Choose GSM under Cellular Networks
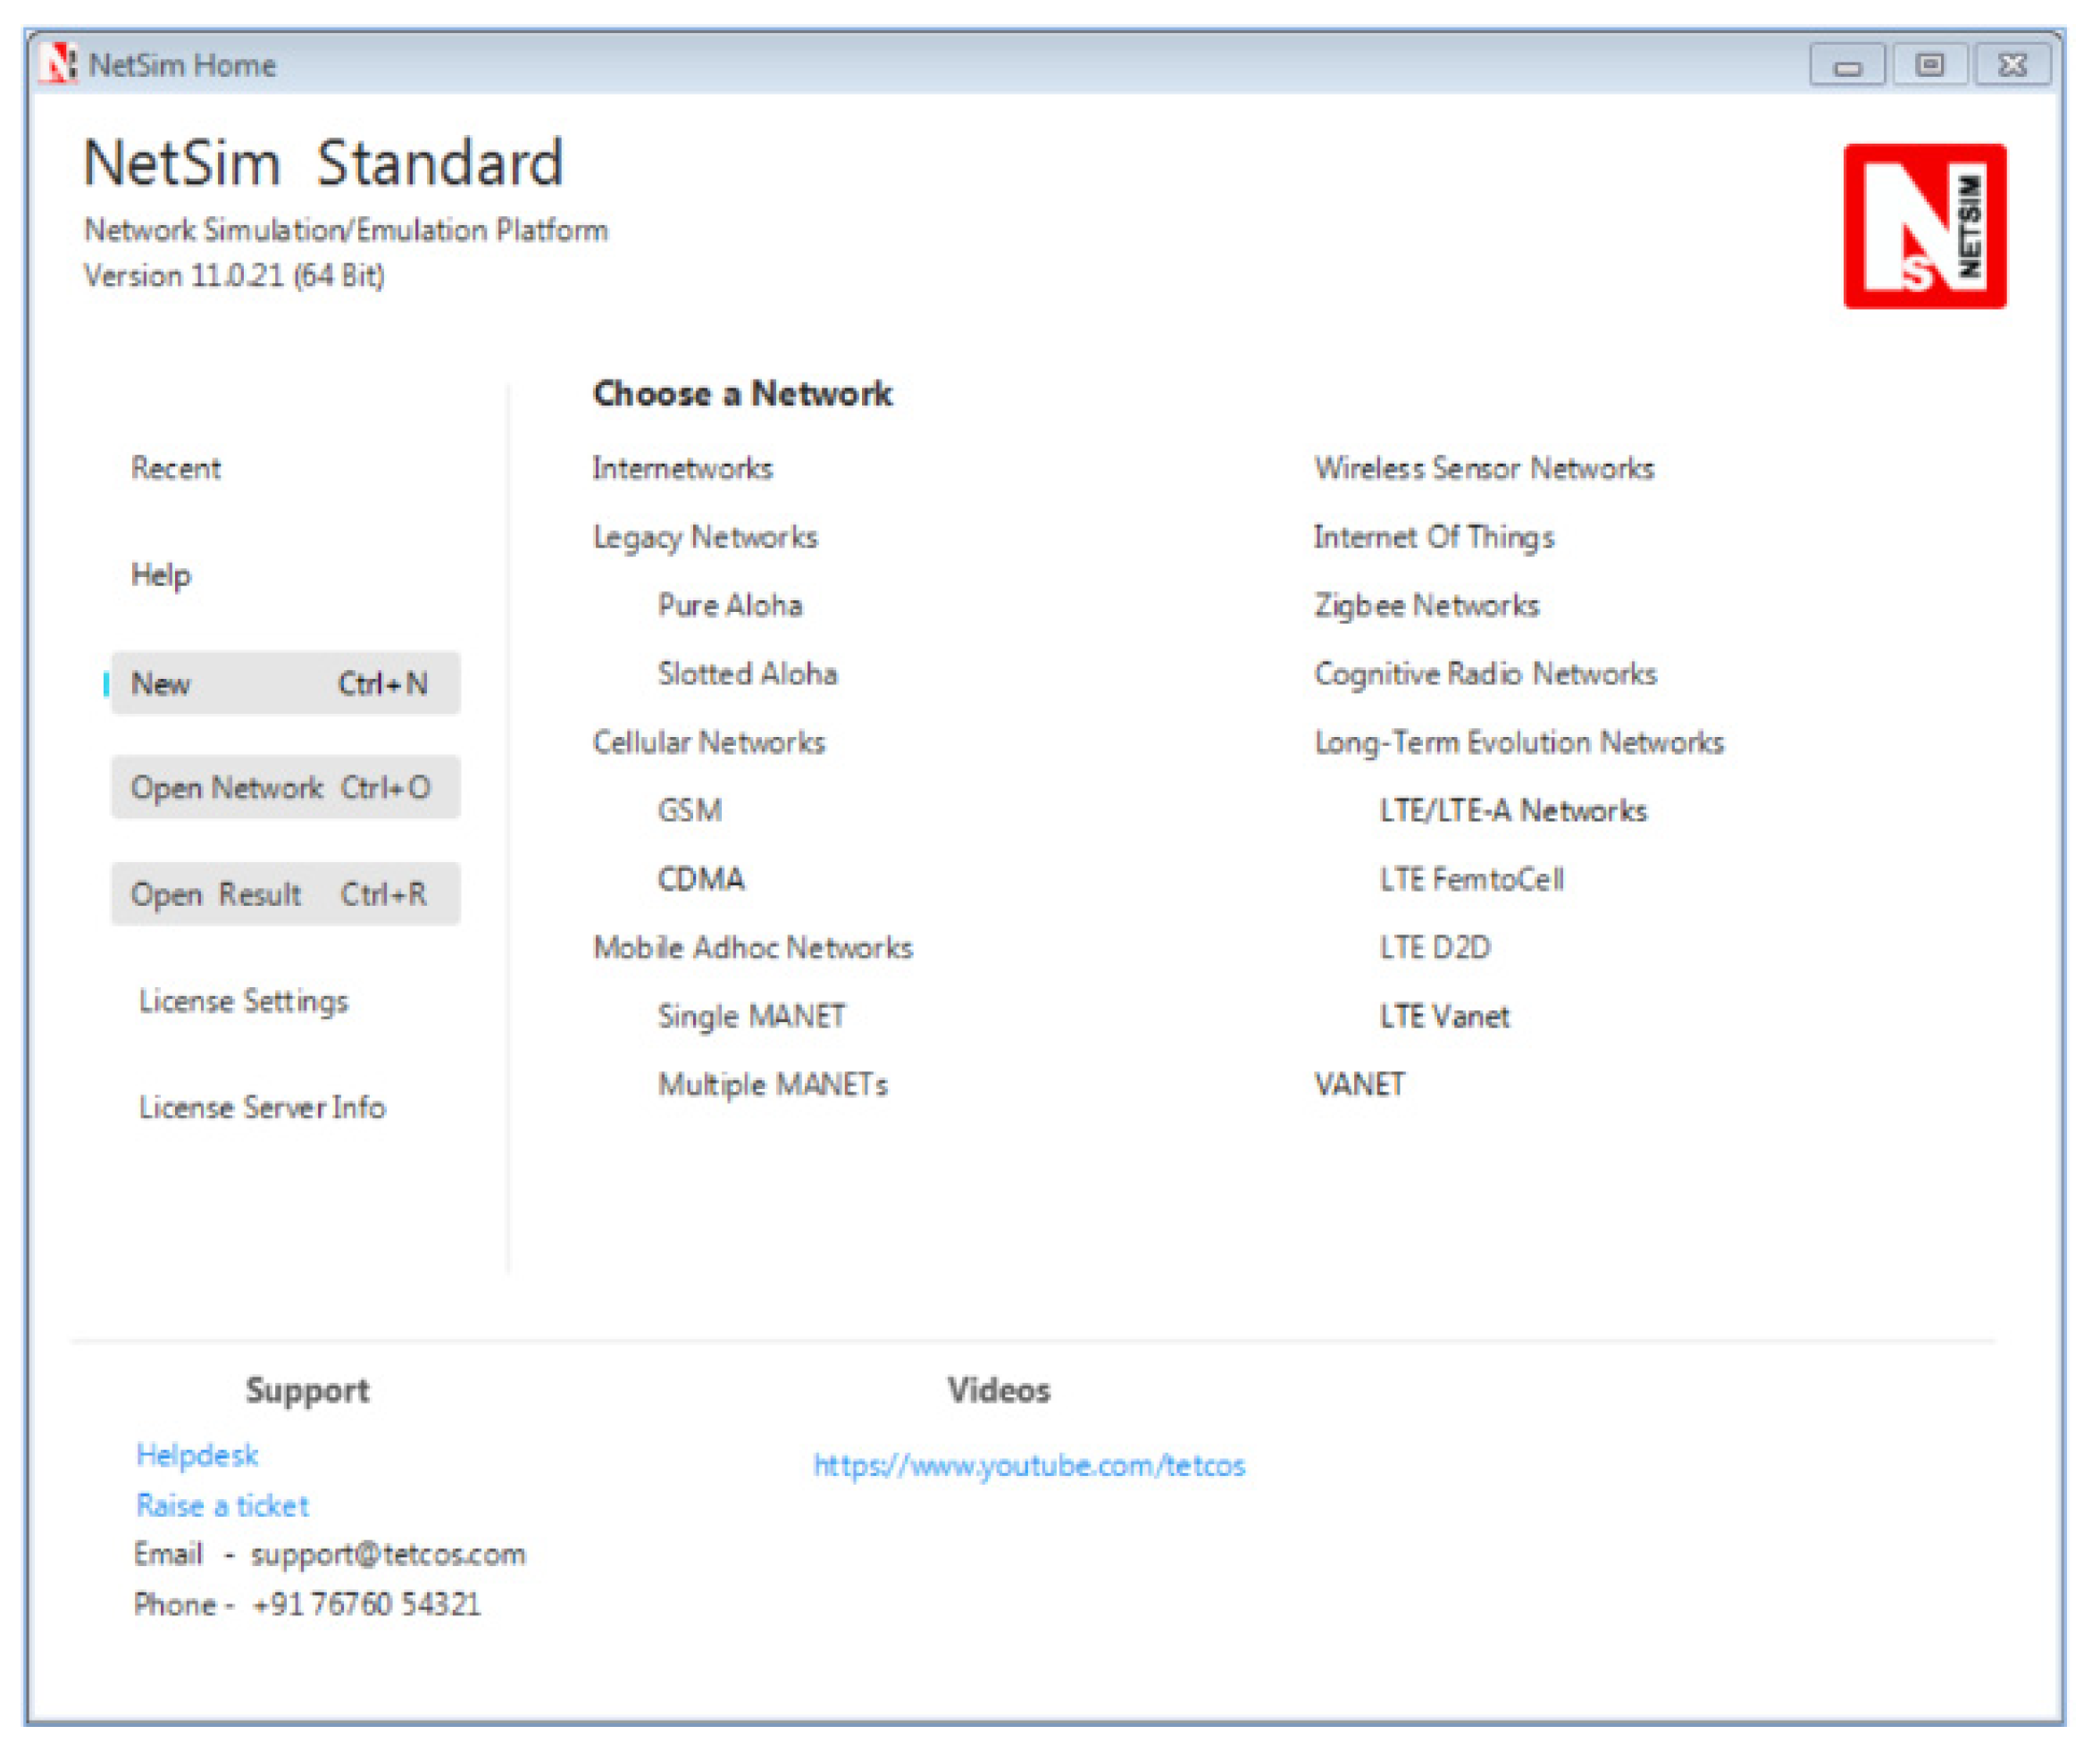The image size is (2100, 1751). click(x=690, y=810)
